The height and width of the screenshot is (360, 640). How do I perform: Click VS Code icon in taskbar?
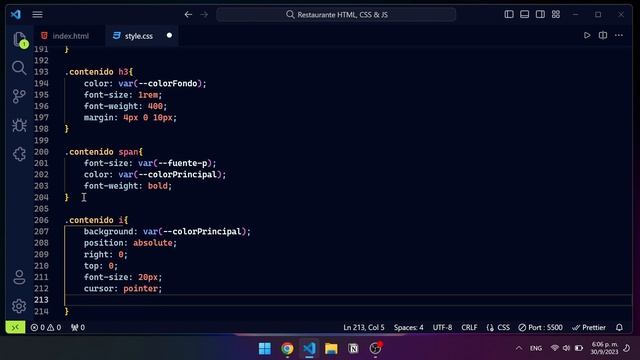(309, 348)
